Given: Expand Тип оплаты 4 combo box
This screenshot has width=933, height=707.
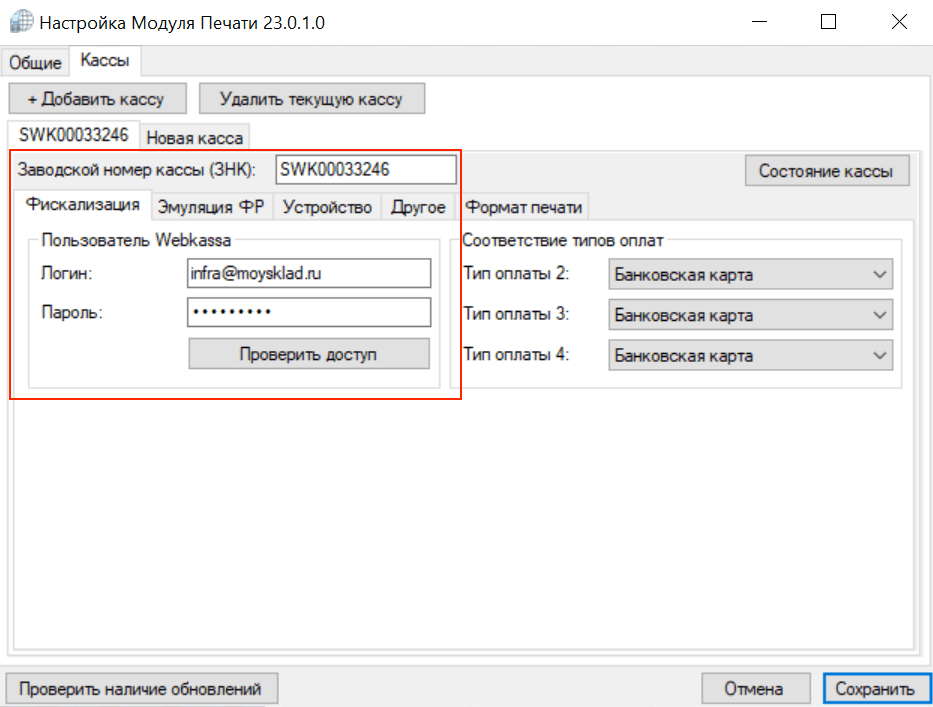Looking at the screenshot, I should pyautogui.click(x=750, y=355).
